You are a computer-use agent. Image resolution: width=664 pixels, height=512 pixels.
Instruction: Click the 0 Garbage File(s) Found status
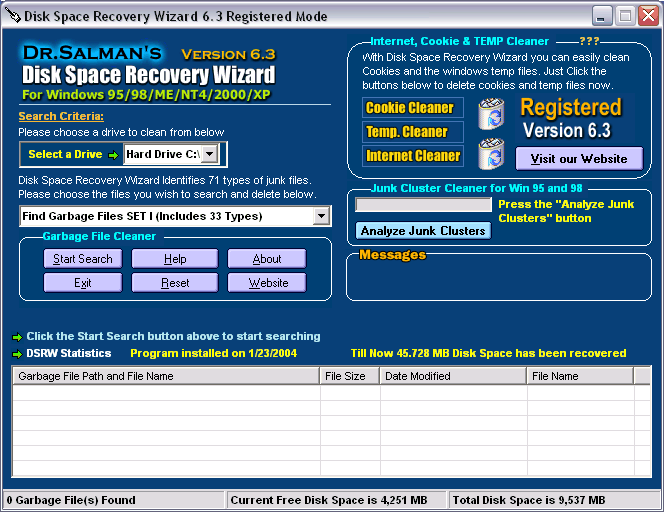click(113, 500)
